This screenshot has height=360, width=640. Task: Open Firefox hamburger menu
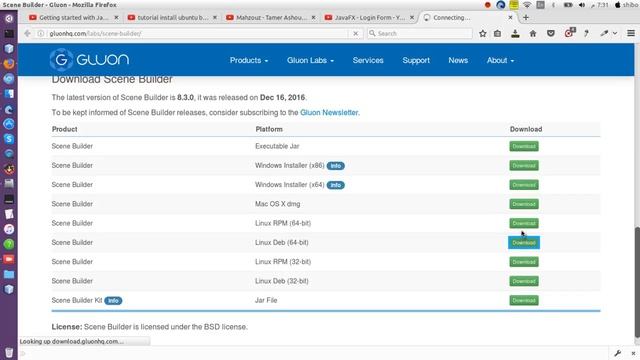(631, 33)
